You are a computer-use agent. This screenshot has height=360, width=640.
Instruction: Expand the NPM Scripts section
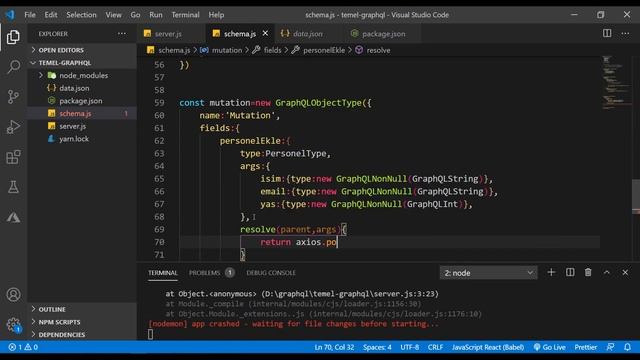[x=82, y=322]
